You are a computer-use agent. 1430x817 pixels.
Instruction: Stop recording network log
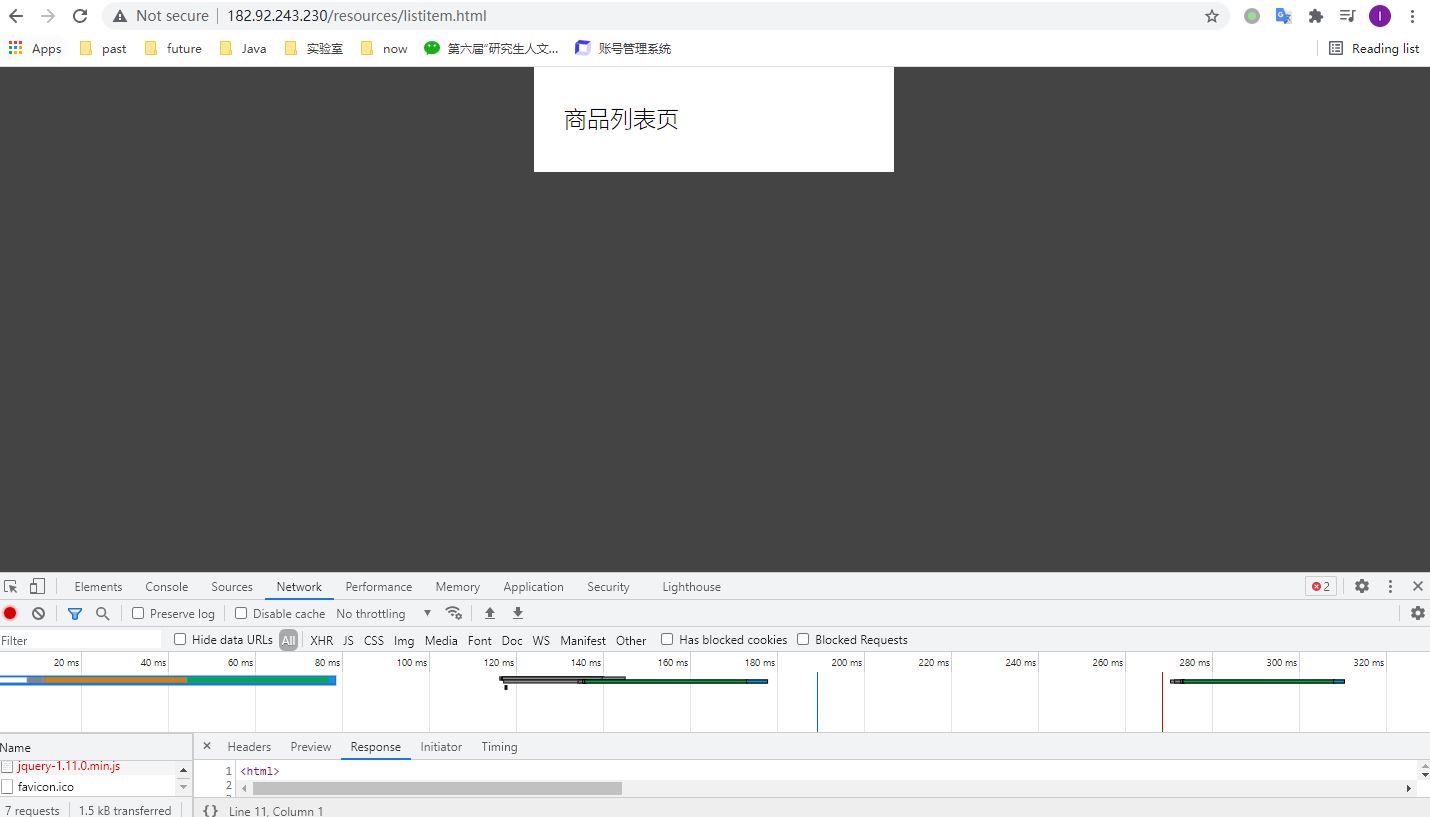(10, 613)
